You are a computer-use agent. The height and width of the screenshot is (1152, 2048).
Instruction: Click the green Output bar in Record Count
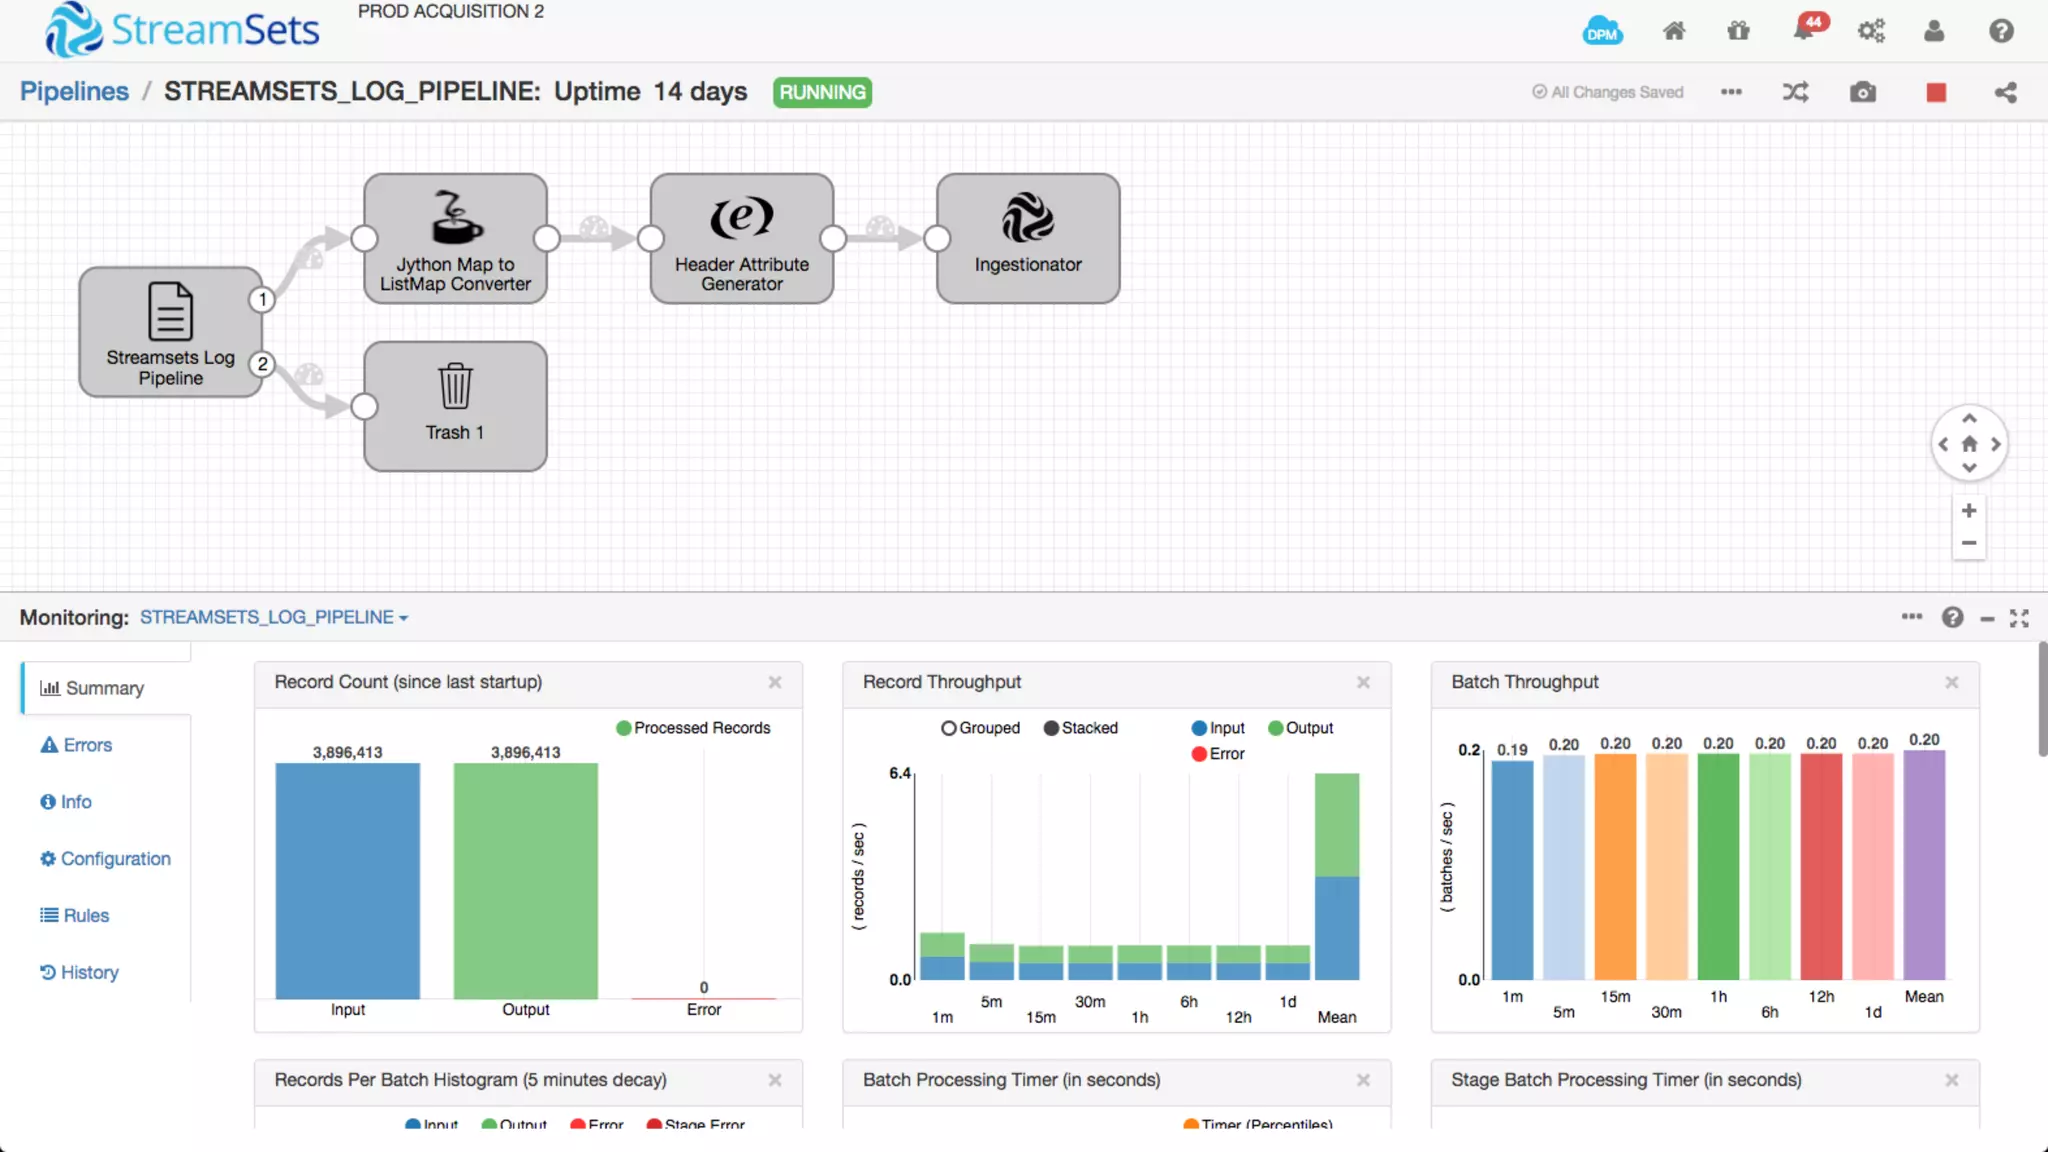pyautogui.click(x=525, y=880)
